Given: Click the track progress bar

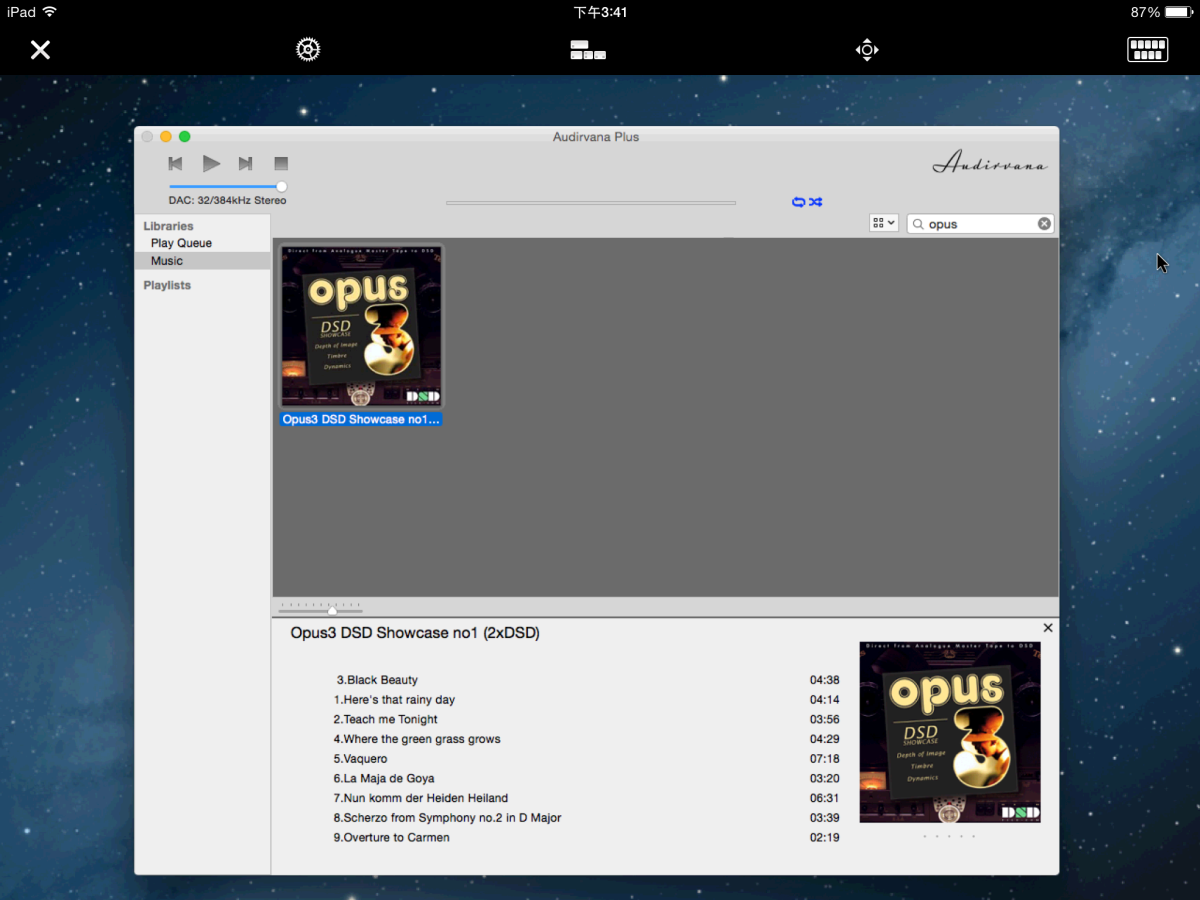Looking at the screenshot, I should click(x=590, y=203).
